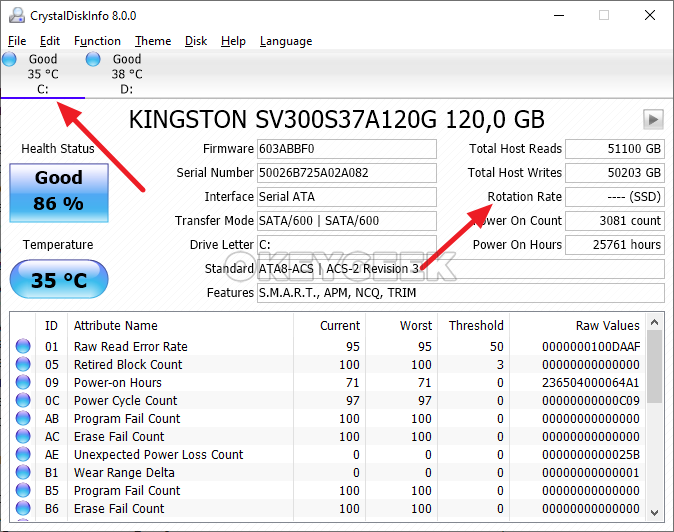Switch to the C: disk tab
Image resolution: width=674 pixels, height=532 pixels.
43,74
